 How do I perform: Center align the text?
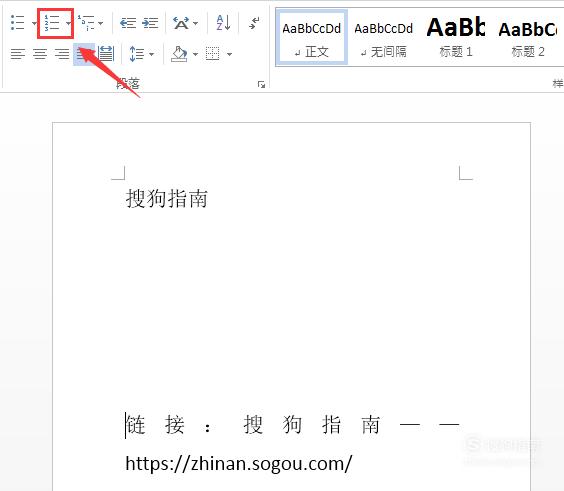click(x=40, y=54)
